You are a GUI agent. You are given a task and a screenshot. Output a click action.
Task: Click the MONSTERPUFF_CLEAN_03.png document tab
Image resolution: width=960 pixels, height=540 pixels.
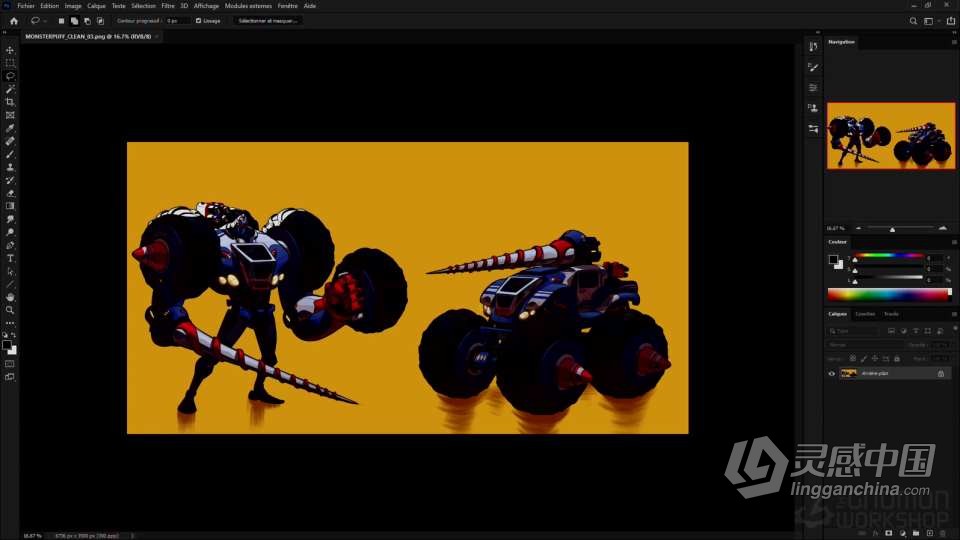[x=88, y=37]
